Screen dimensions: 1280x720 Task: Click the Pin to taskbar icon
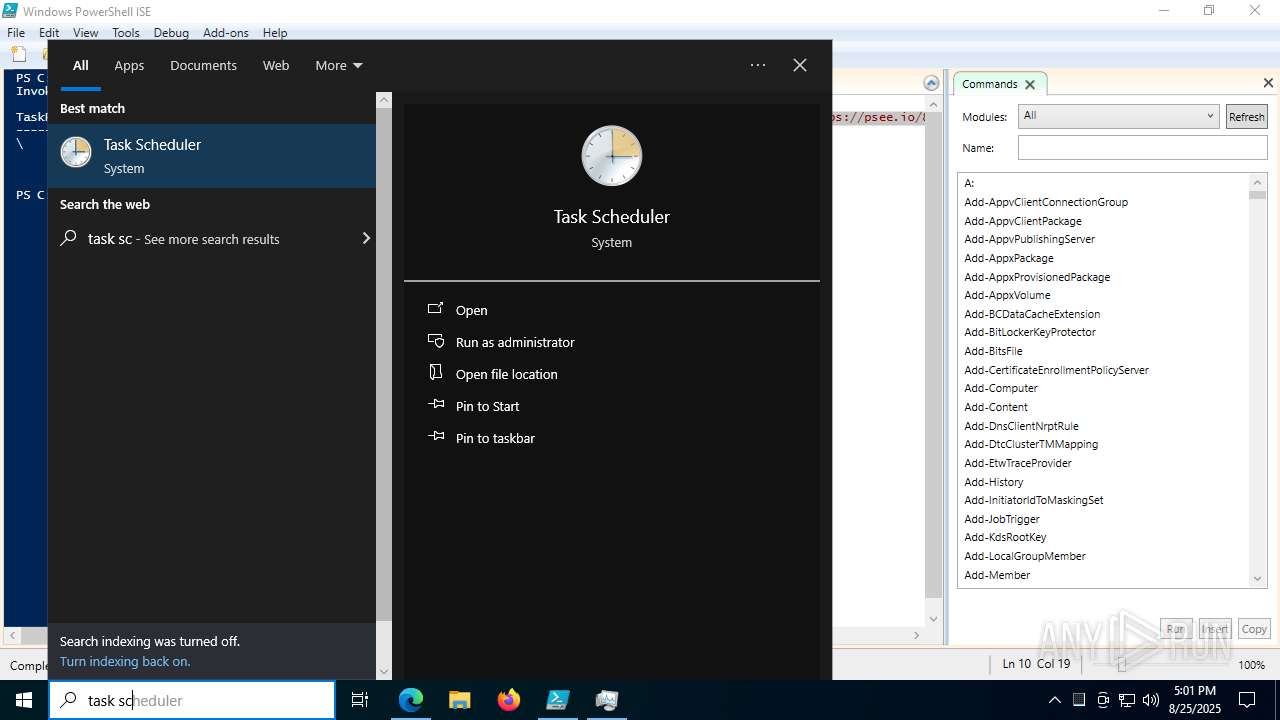[436, 437]
